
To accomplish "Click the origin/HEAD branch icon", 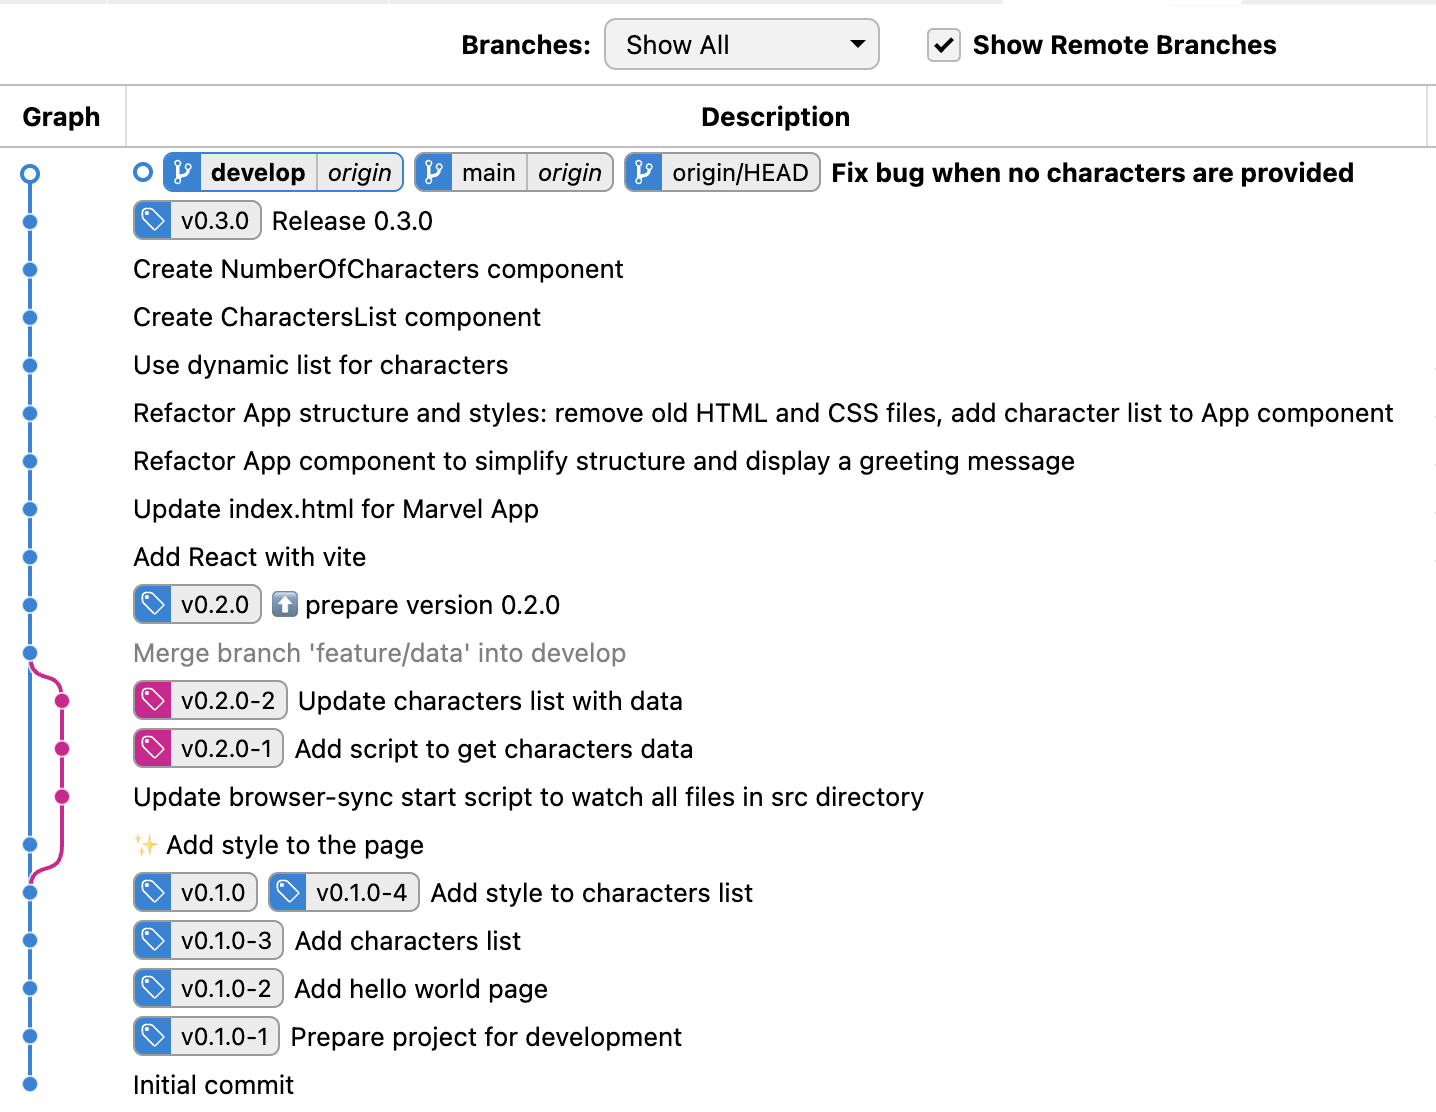I will click(x=644, y=173).
